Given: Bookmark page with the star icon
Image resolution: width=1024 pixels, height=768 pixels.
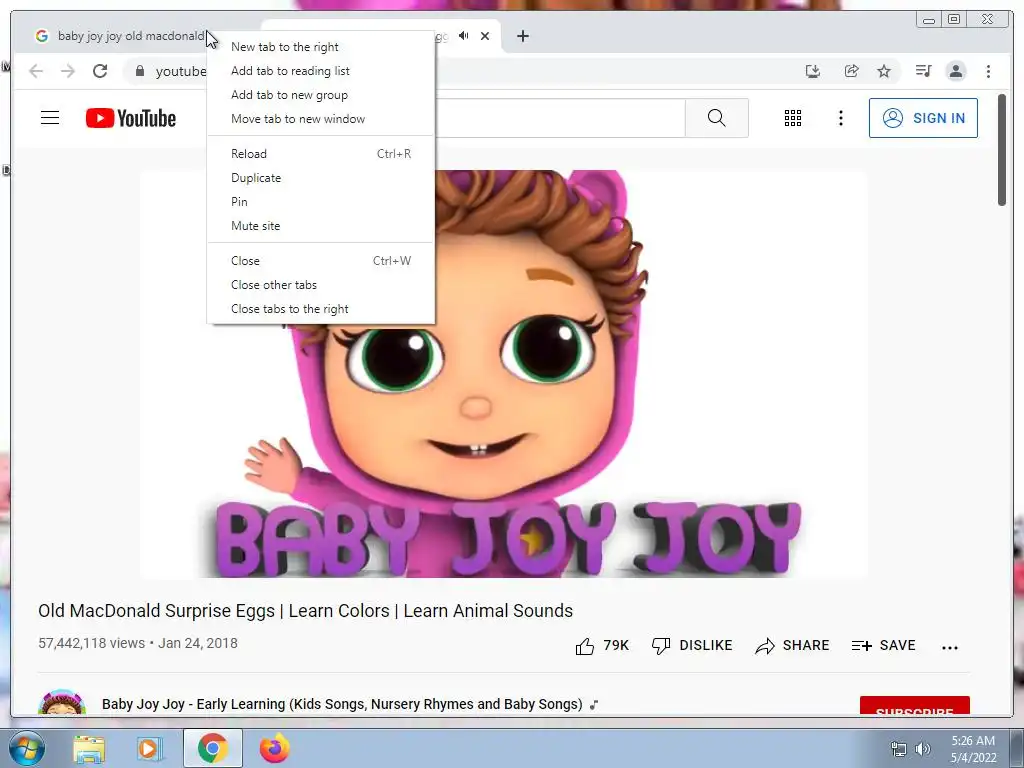Looking at the screenshot, I should 884,71.
